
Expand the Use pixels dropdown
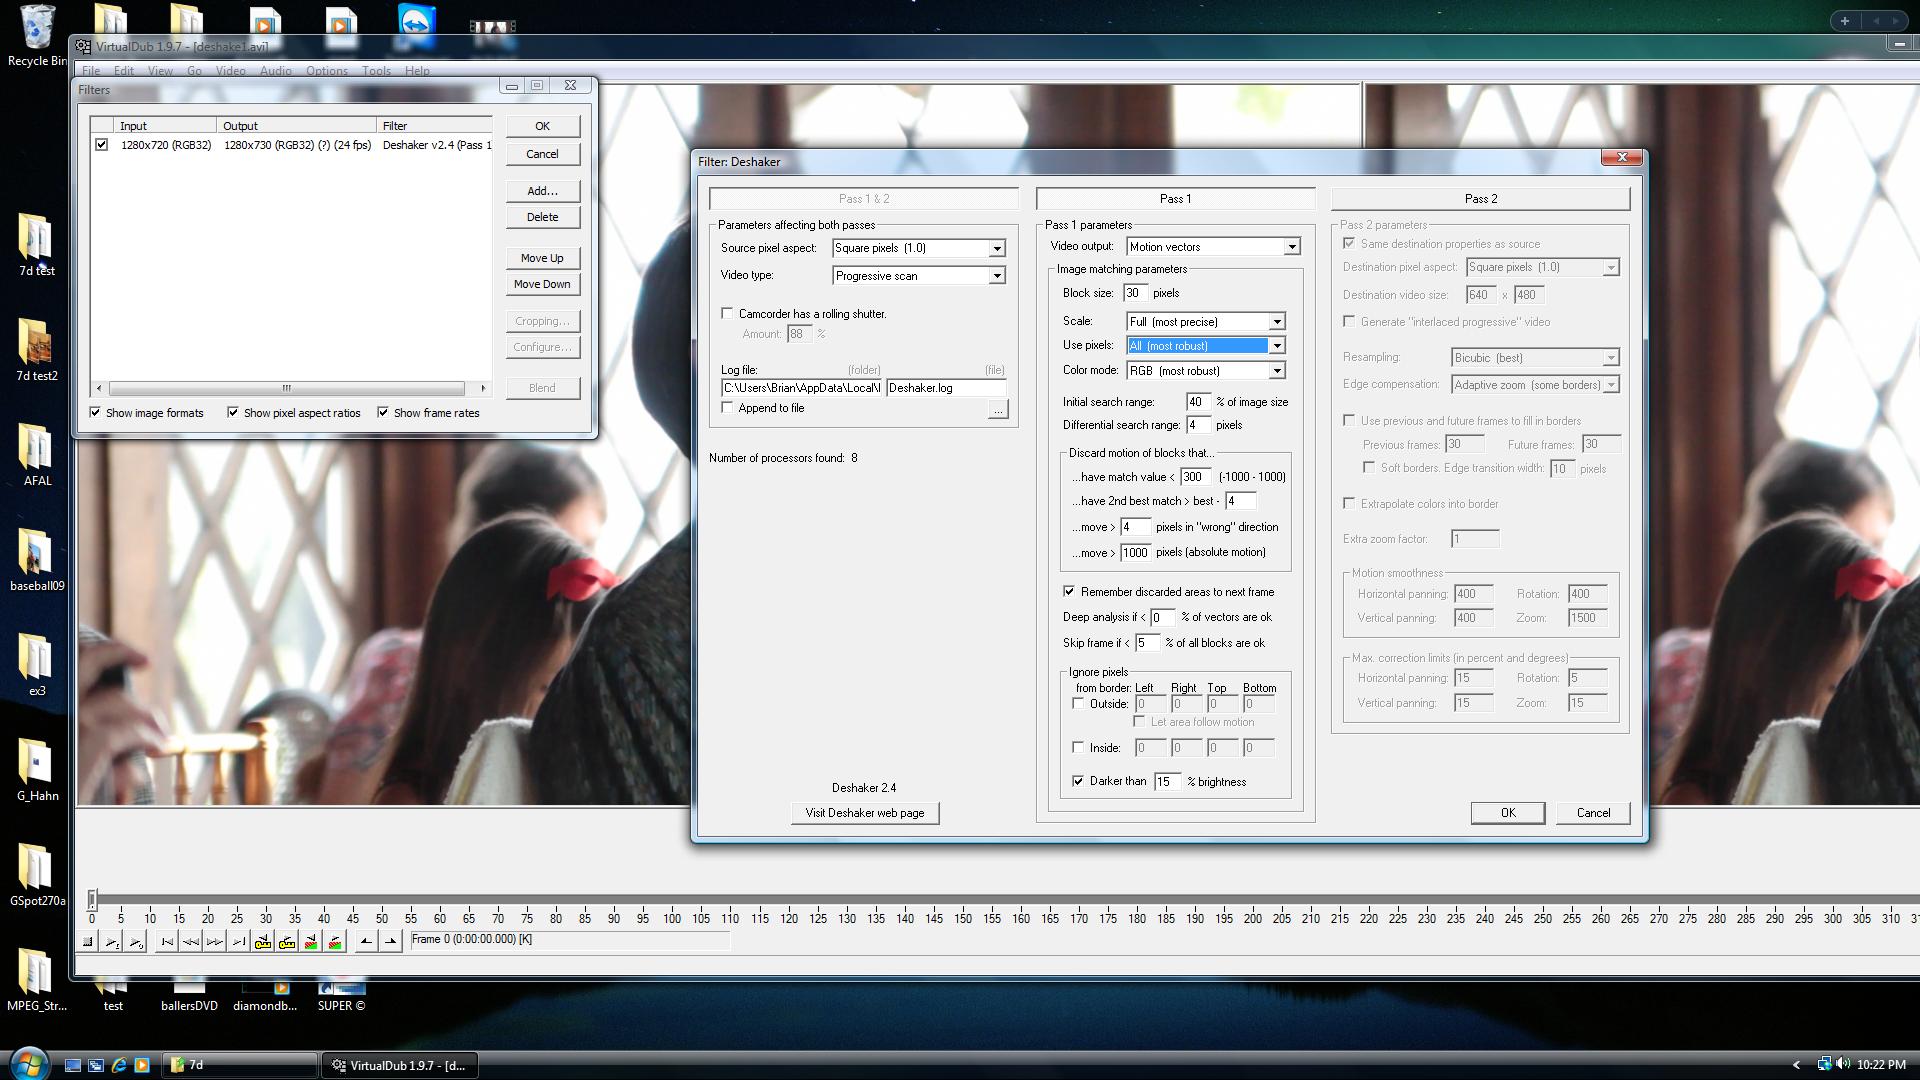1276,346
